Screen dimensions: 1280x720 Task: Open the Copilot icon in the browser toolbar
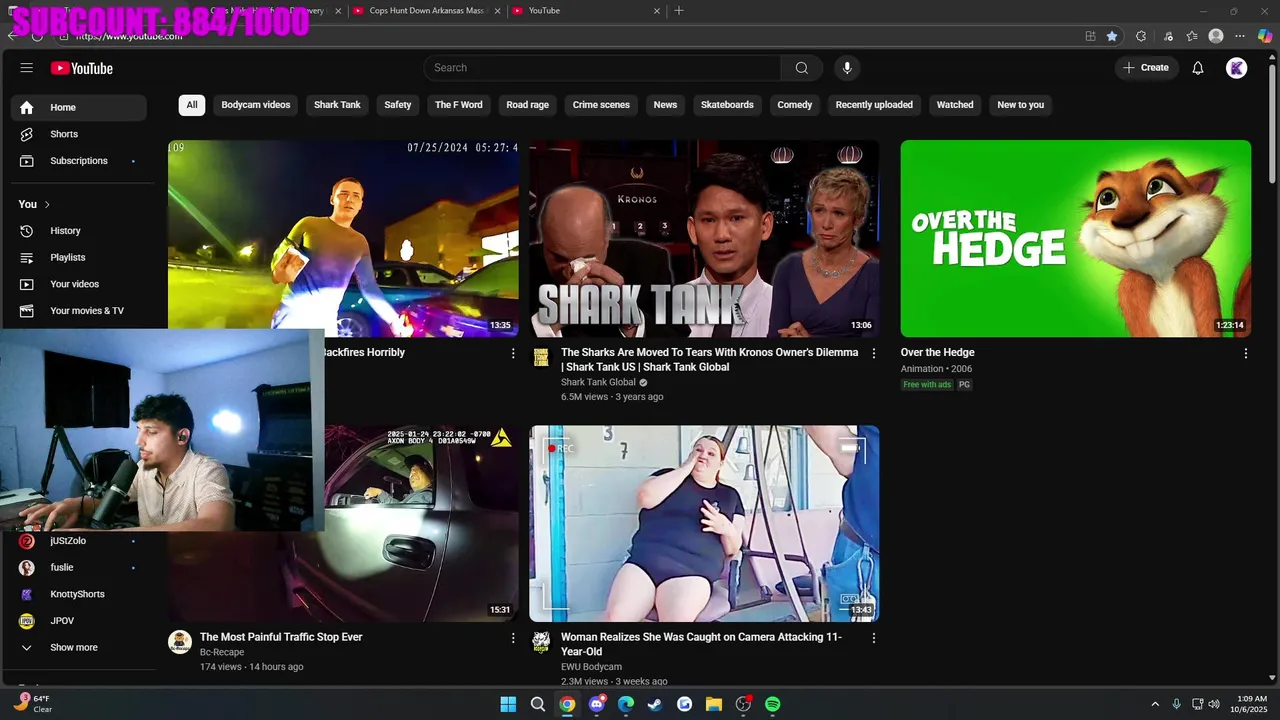[1265, 36]
